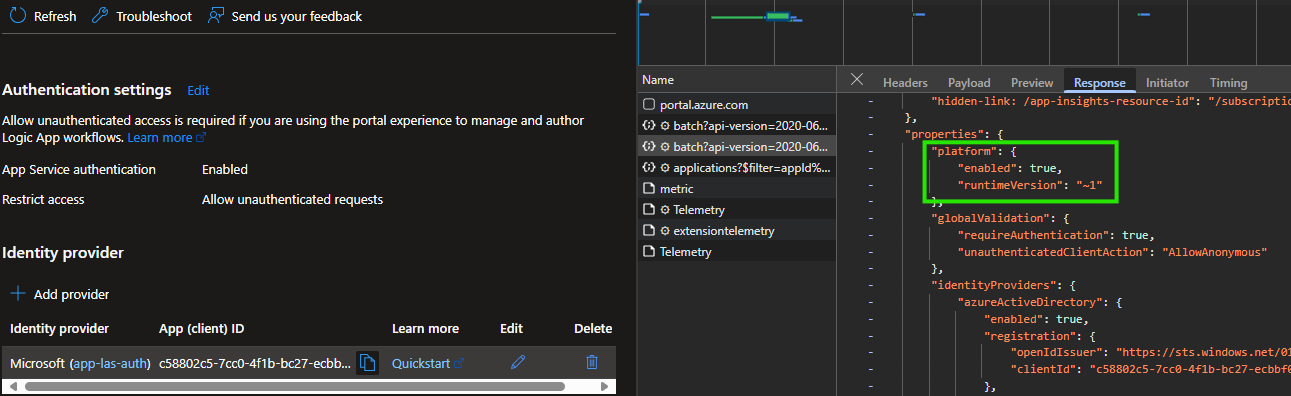
Task: Click the Refresh text button
Action: [x=55, y=16]
